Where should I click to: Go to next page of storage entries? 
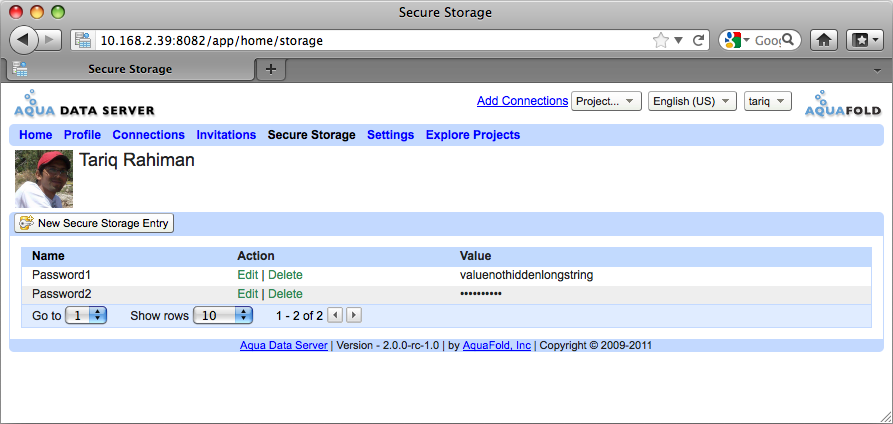(x=353, y=315)
